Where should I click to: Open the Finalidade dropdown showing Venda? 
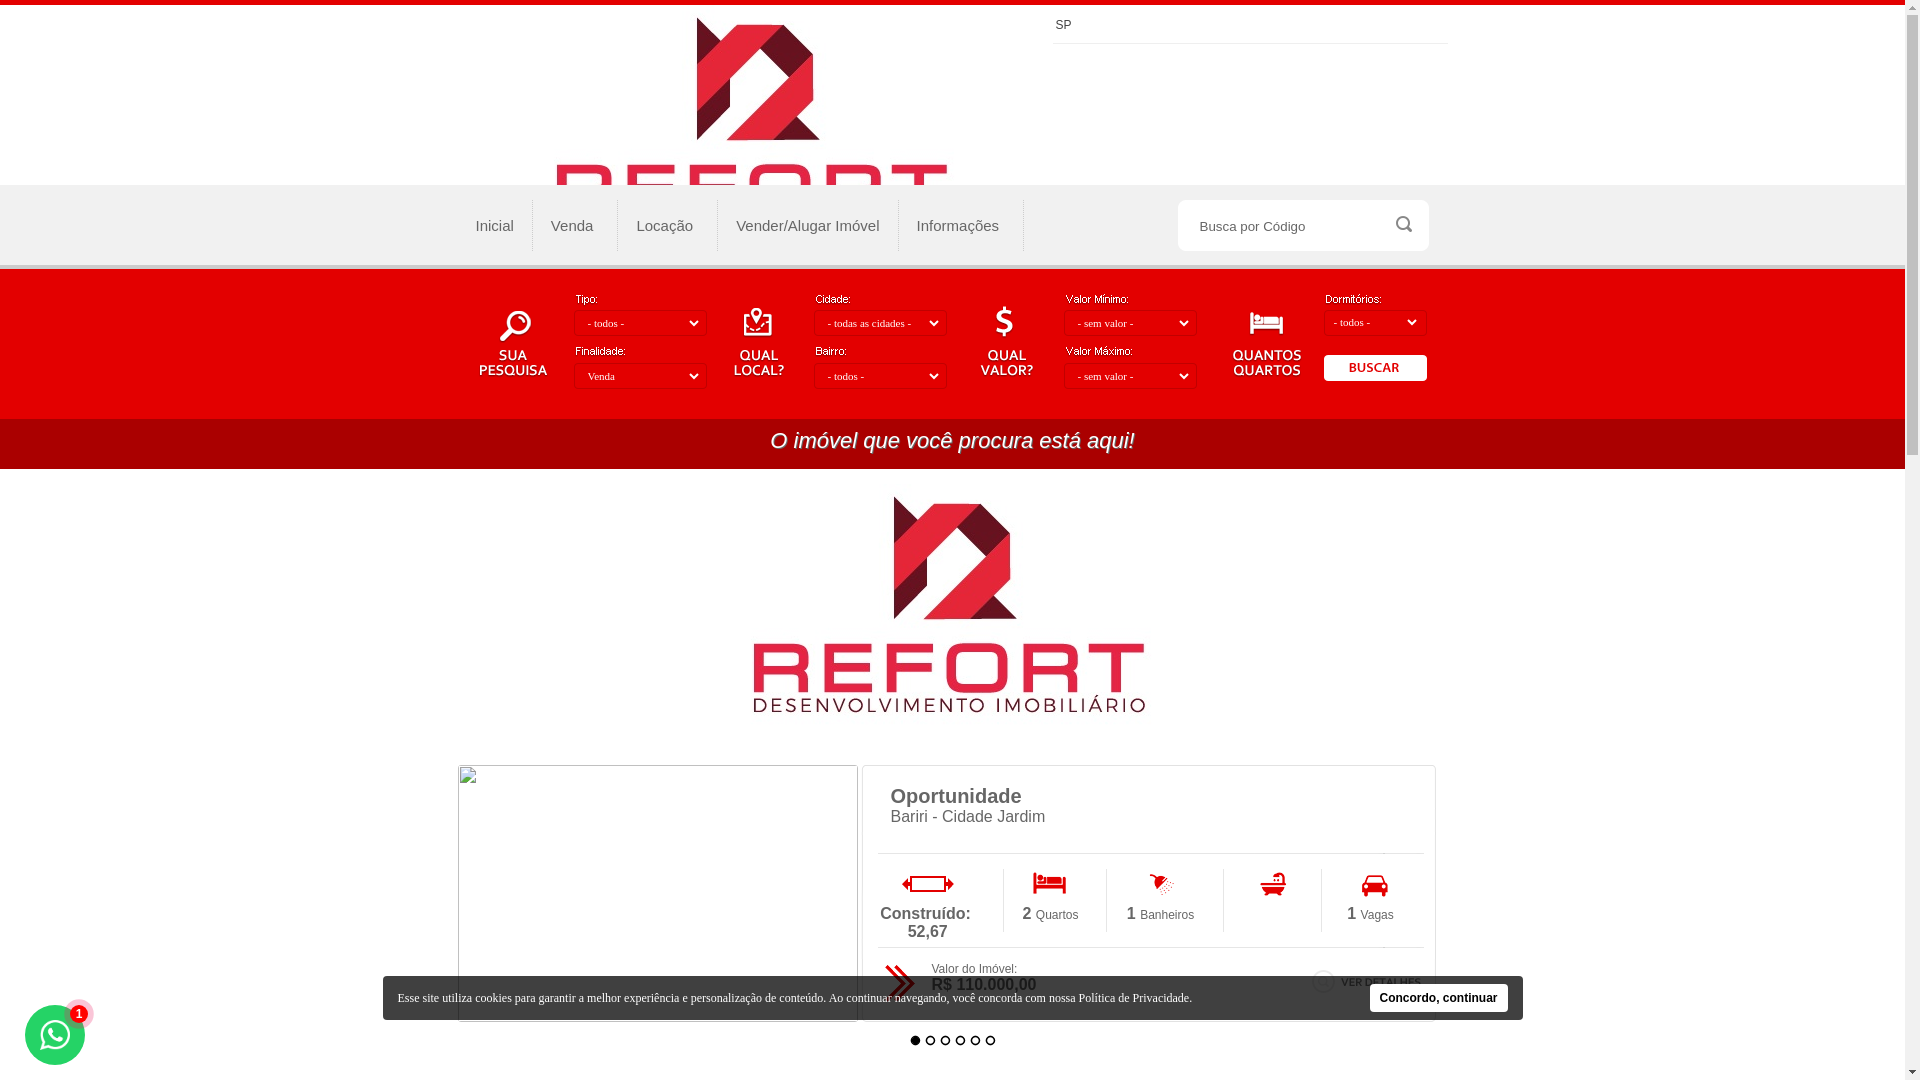640,376
